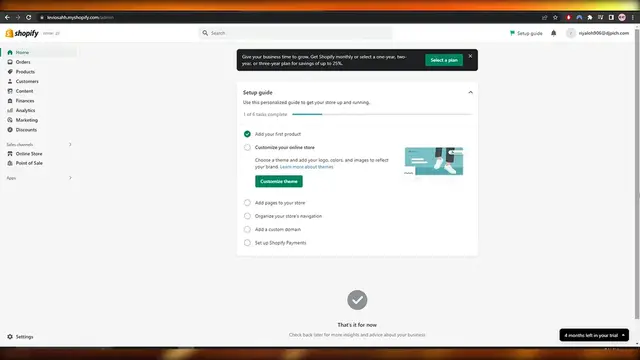Click the Marketing target icon
Screen dimensions: 640x360
10,120
